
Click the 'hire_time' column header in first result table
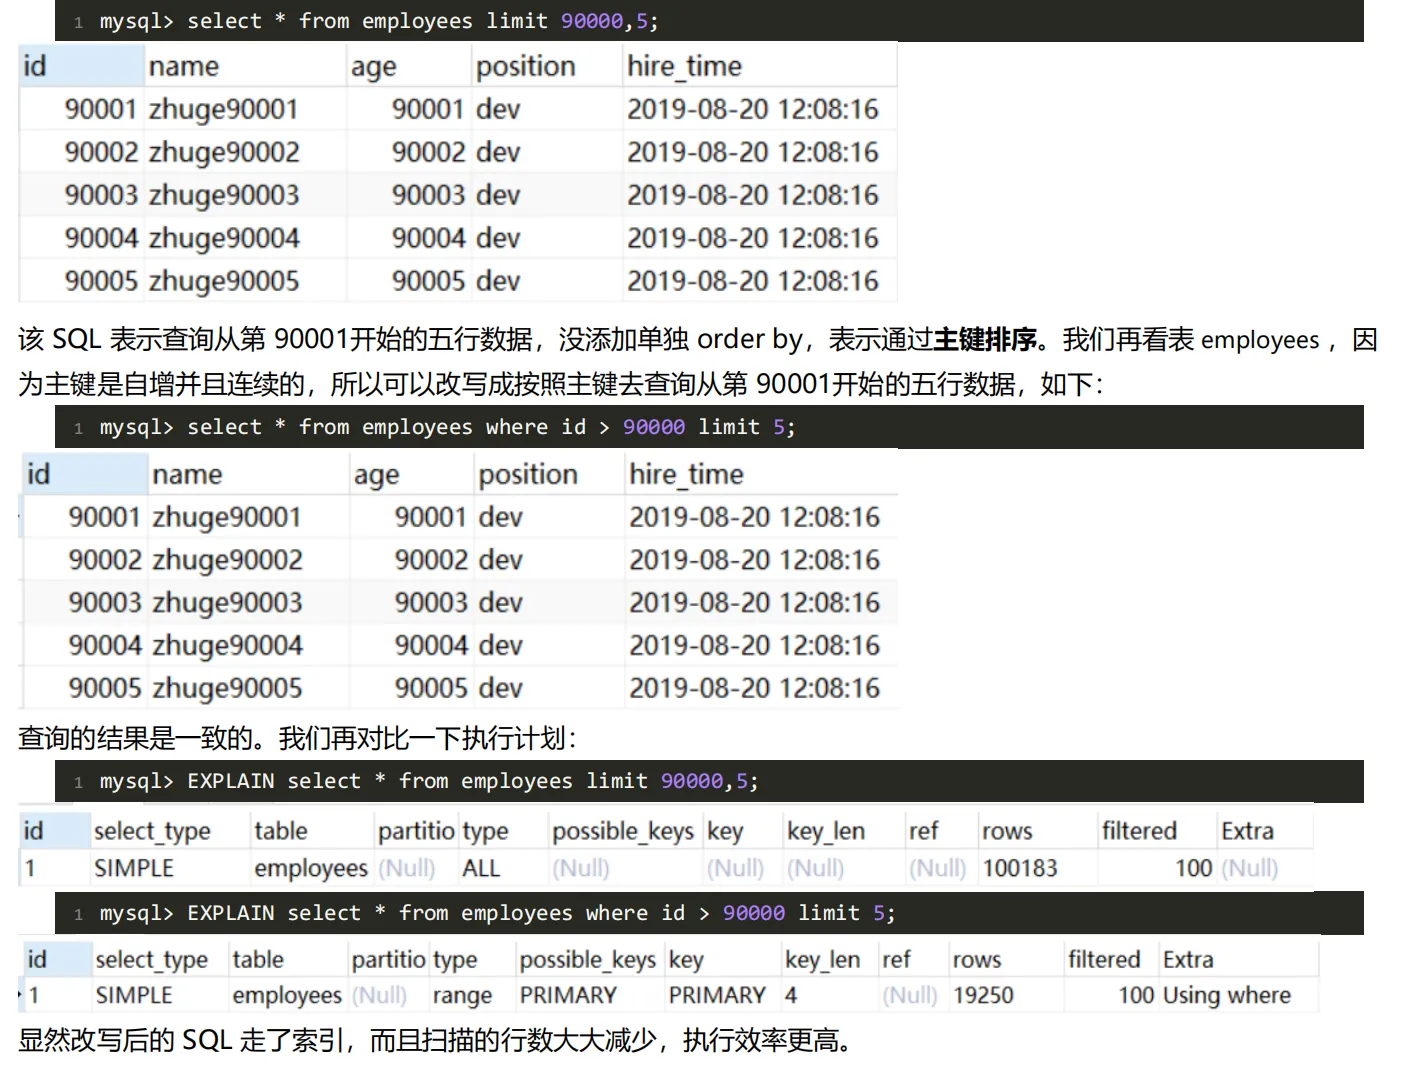(759, 66)
